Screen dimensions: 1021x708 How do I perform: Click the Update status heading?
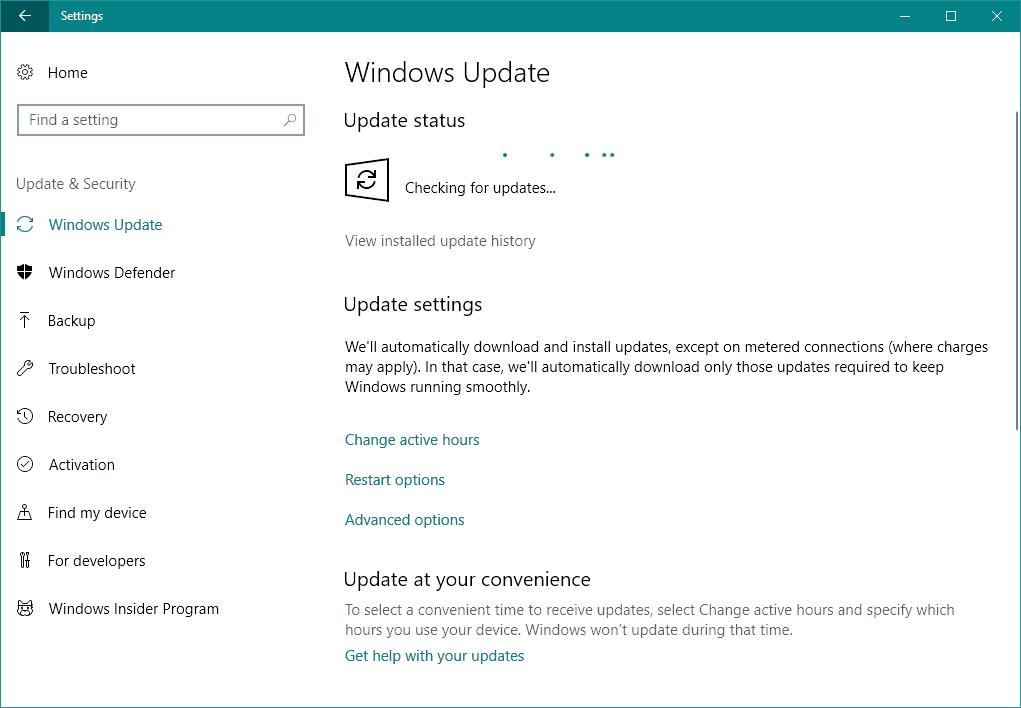point(404,120)
